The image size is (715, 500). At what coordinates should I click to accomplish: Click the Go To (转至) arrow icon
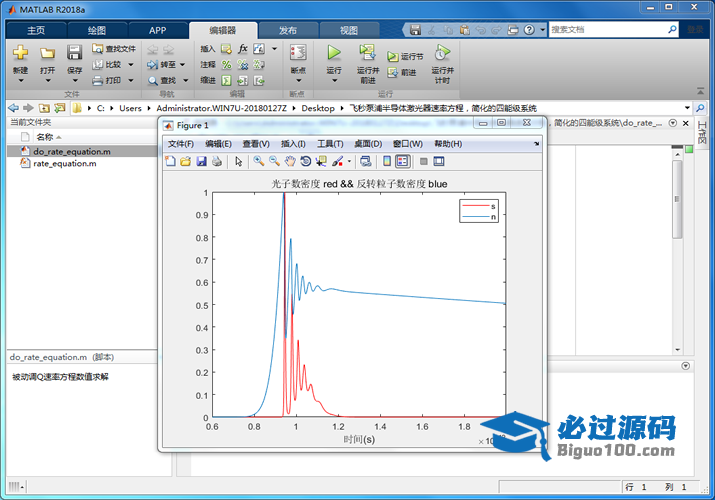152,65
